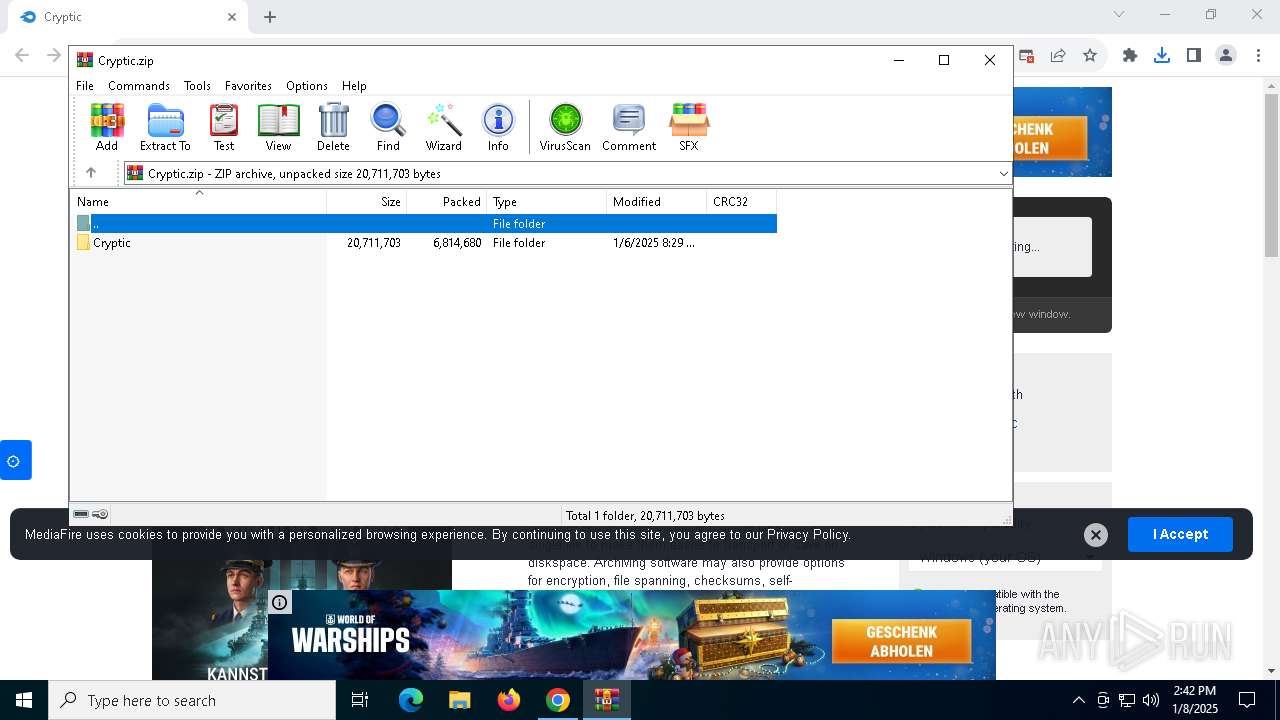Open Chrome menu three dots
The width and height of the screenshot is (1280, 720).
1258,55
